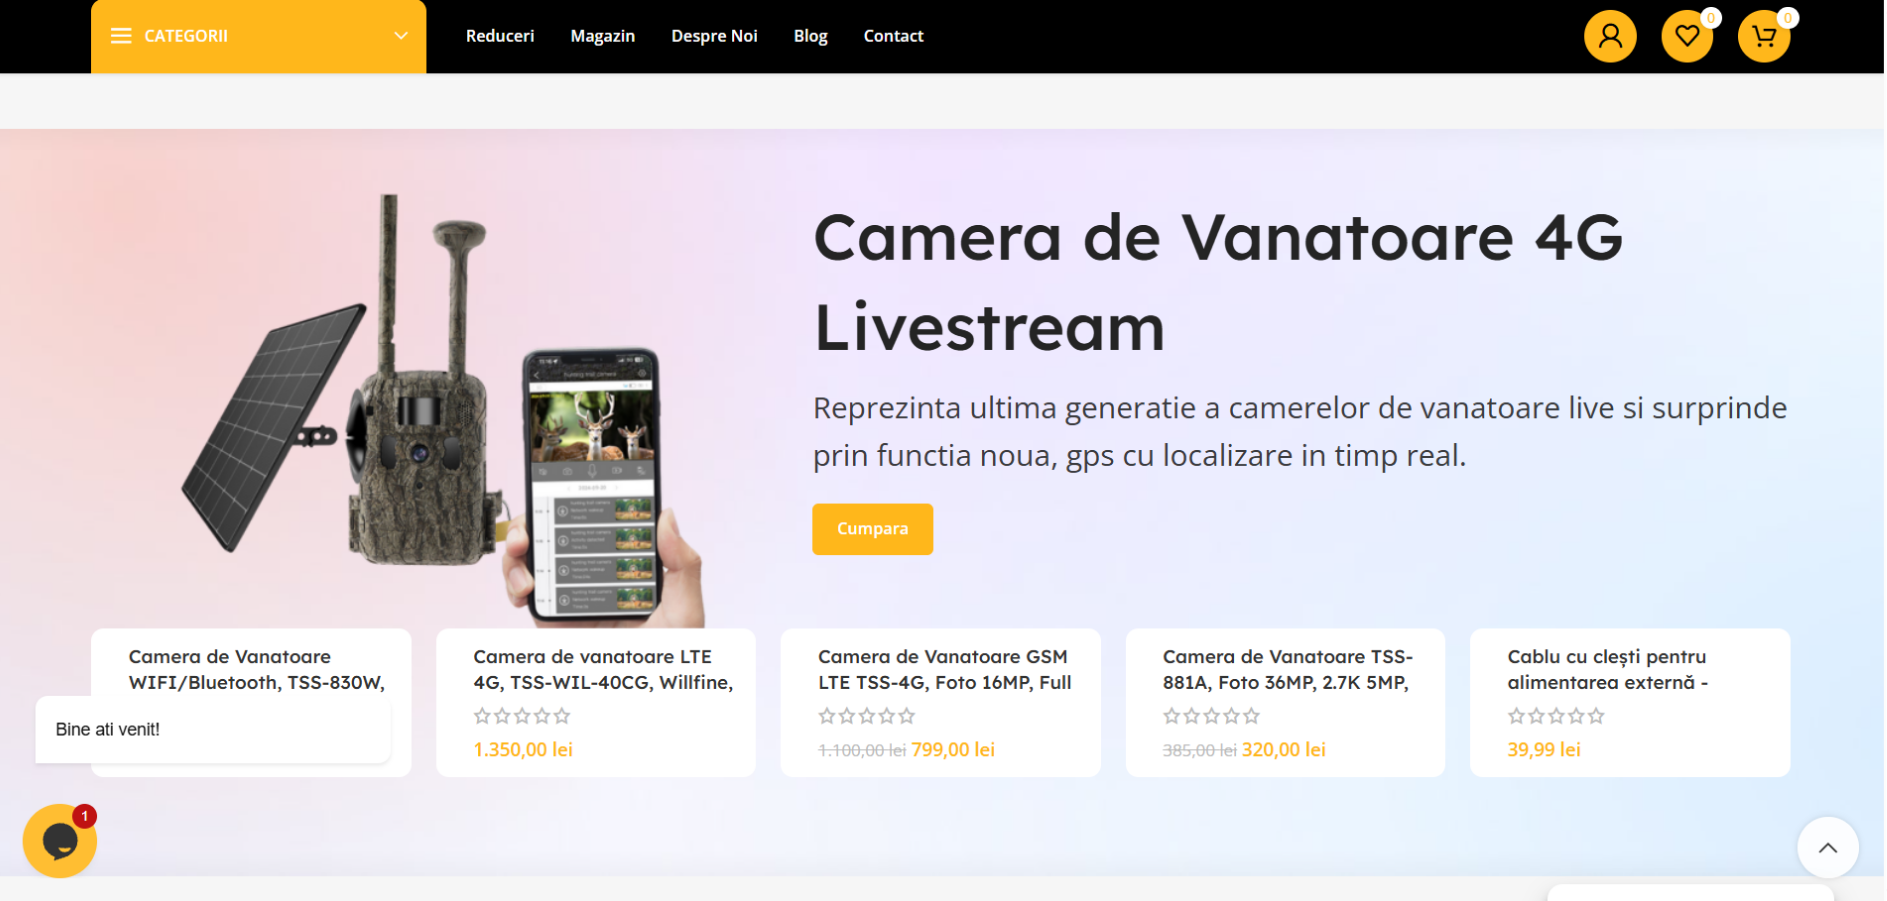Expand the CATEGORII dropdown chevron
1887x901 pixels.
401,36
